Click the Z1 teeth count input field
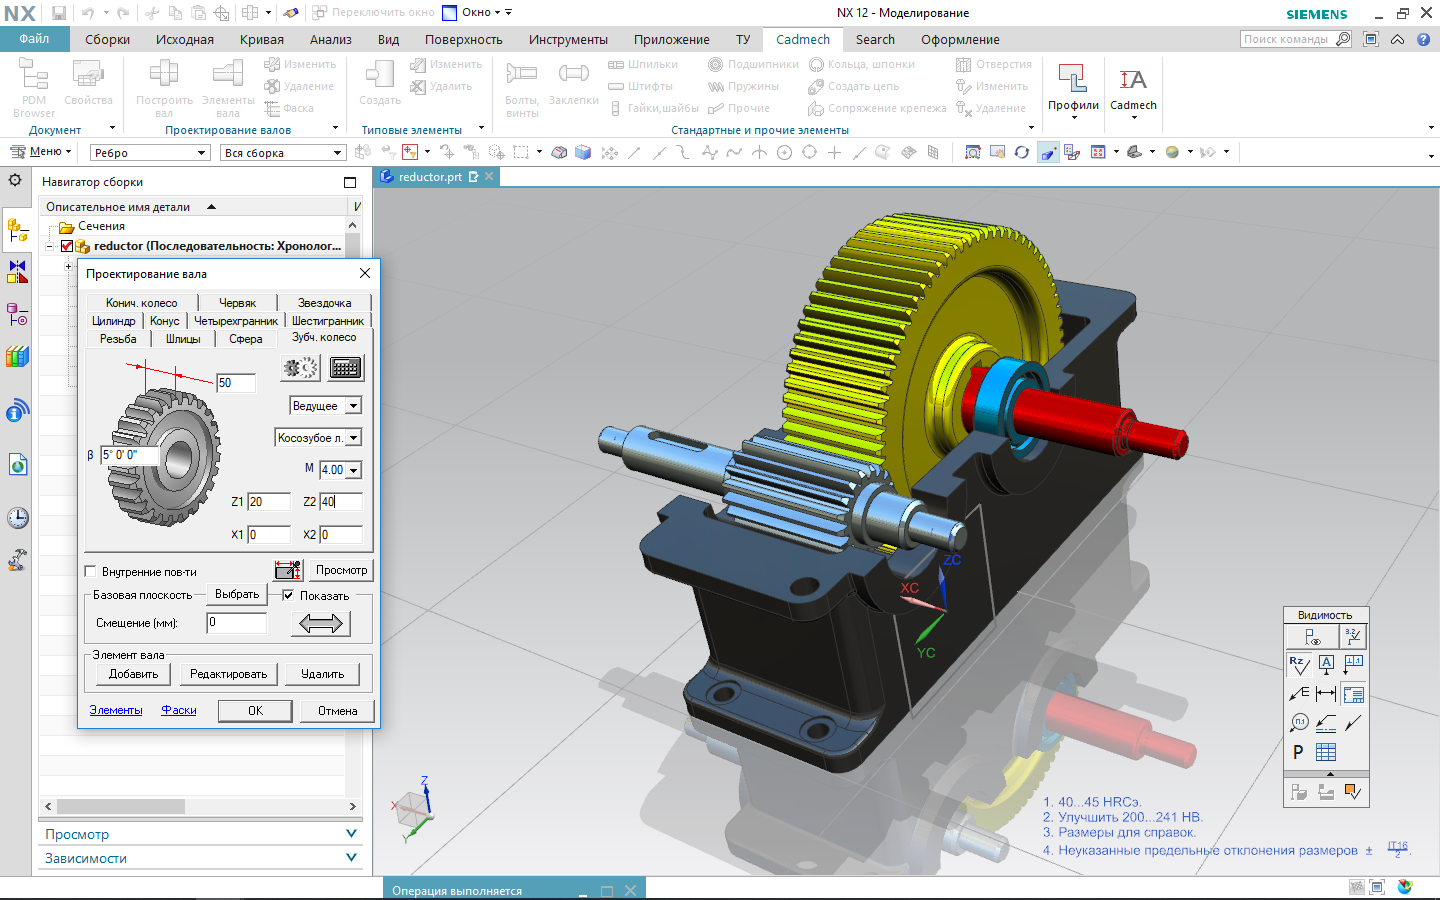 coord(269,502)
